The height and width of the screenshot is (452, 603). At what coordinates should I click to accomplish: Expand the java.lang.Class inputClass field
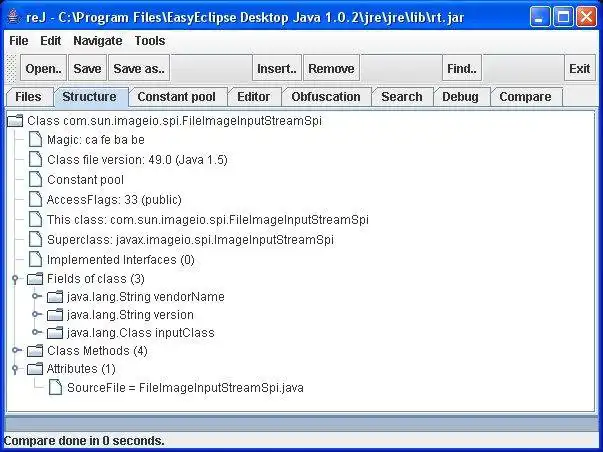[x=36, y=332]
